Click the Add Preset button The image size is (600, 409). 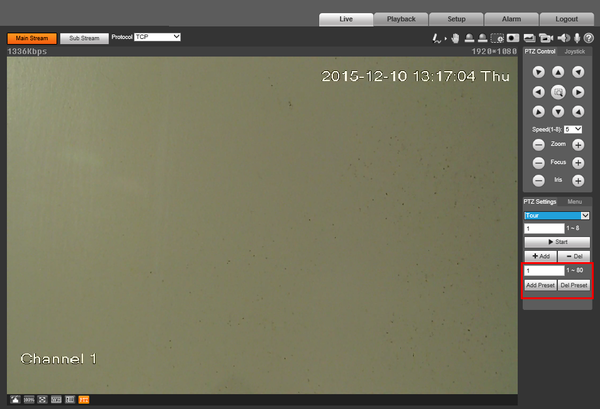point(540,285)
